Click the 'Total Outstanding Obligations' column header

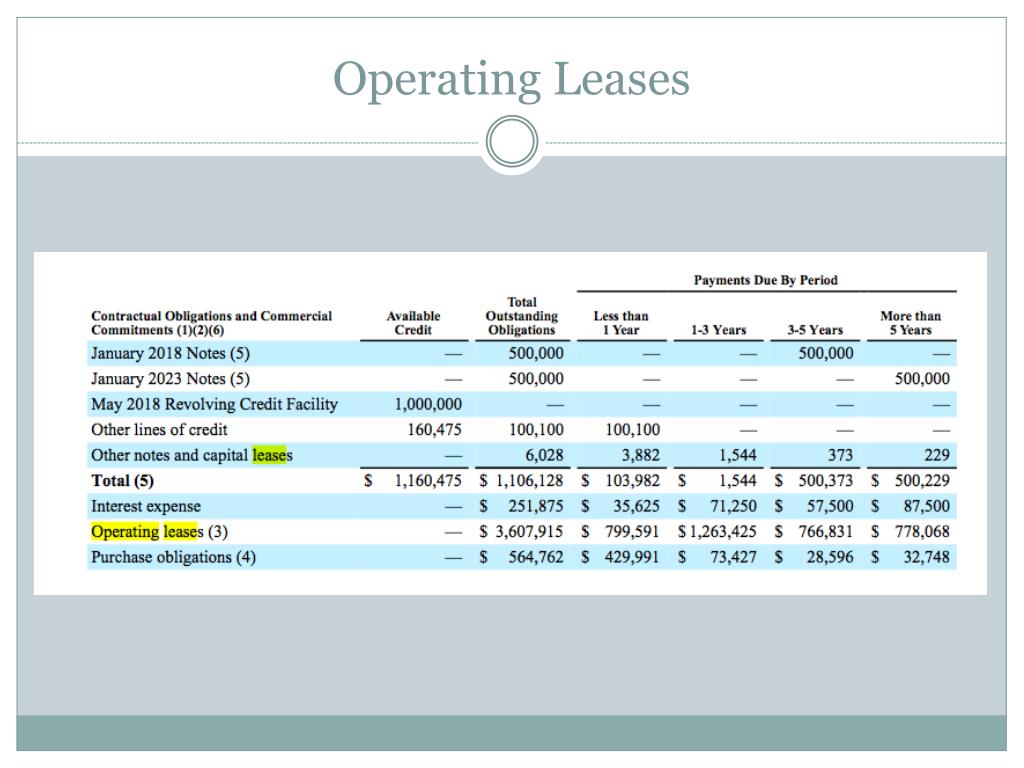[522, 316]
